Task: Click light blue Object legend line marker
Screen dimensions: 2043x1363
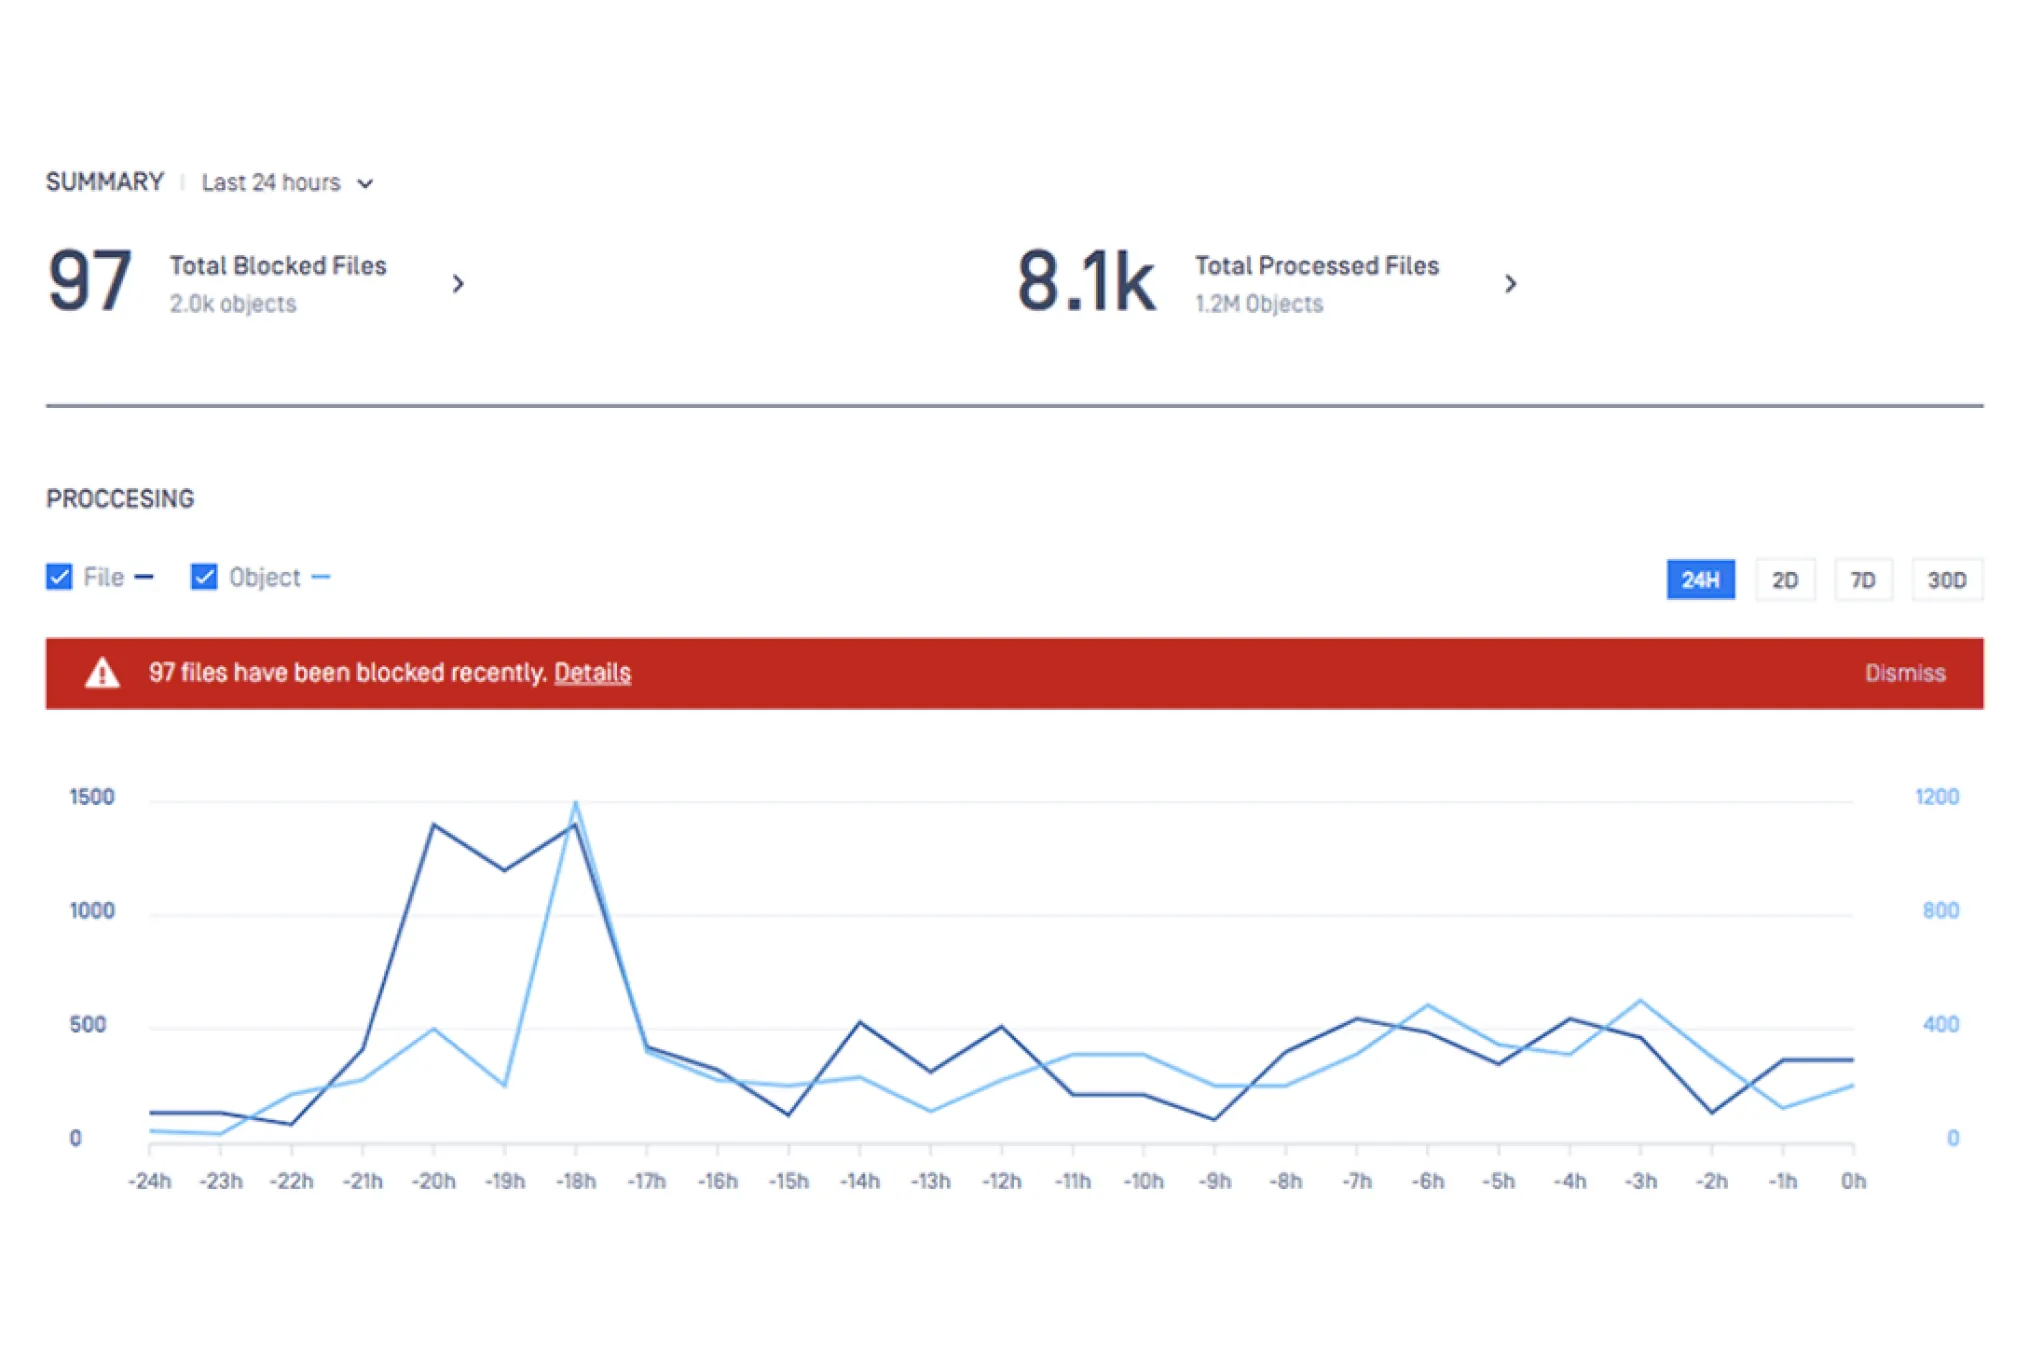Action: click(320, 577)
